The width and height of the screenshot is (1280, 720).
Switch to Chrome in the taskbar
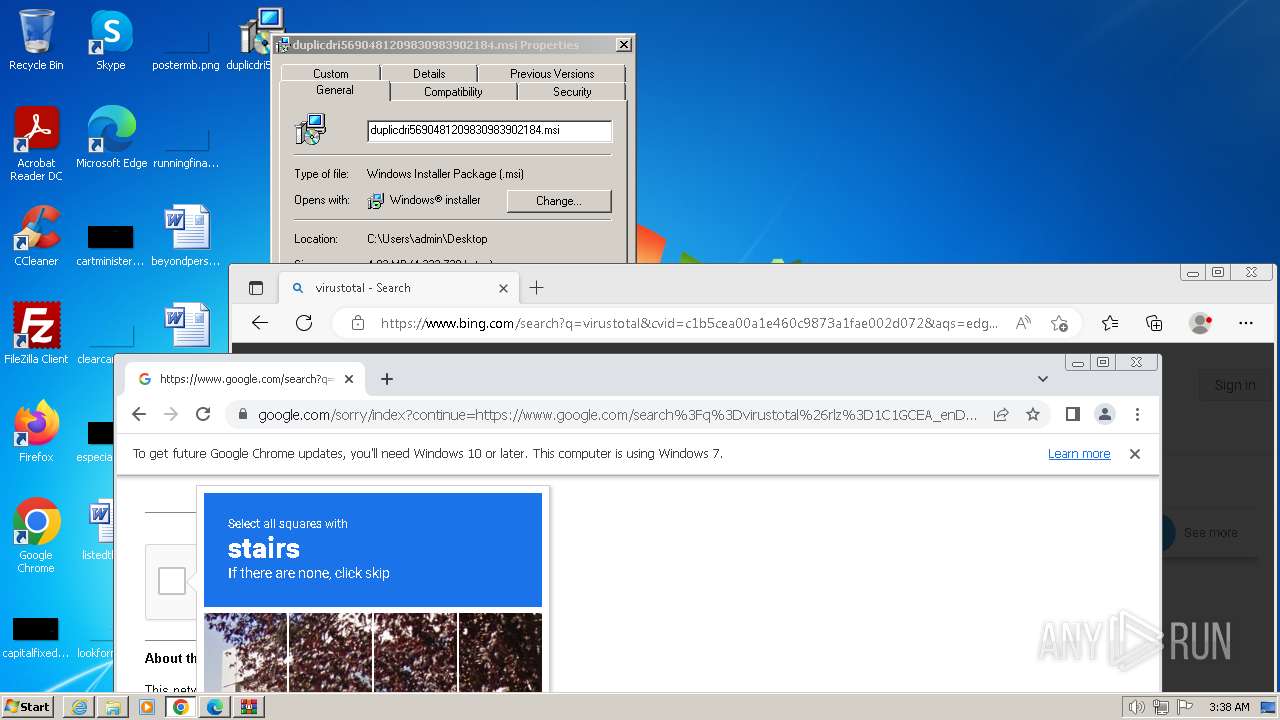(181, 707)
